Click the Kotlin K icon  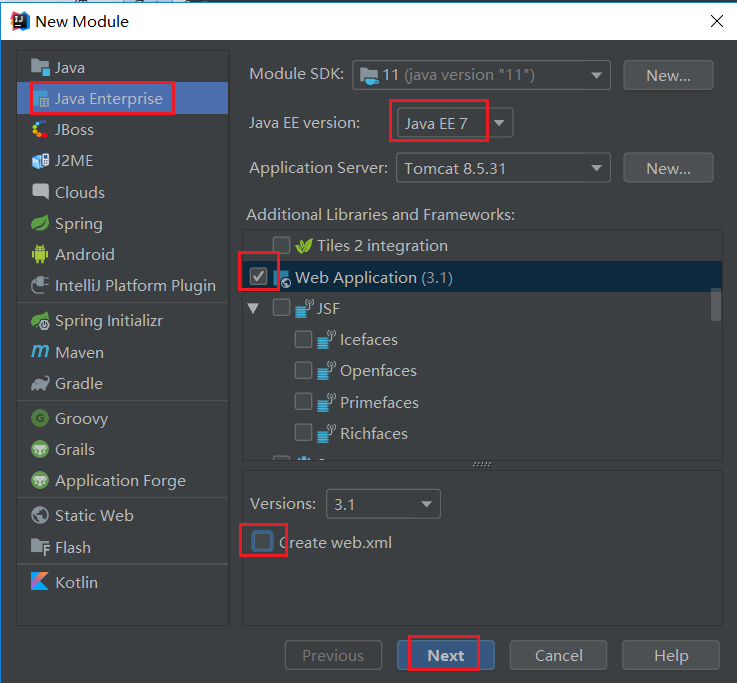tap(40, 581)
